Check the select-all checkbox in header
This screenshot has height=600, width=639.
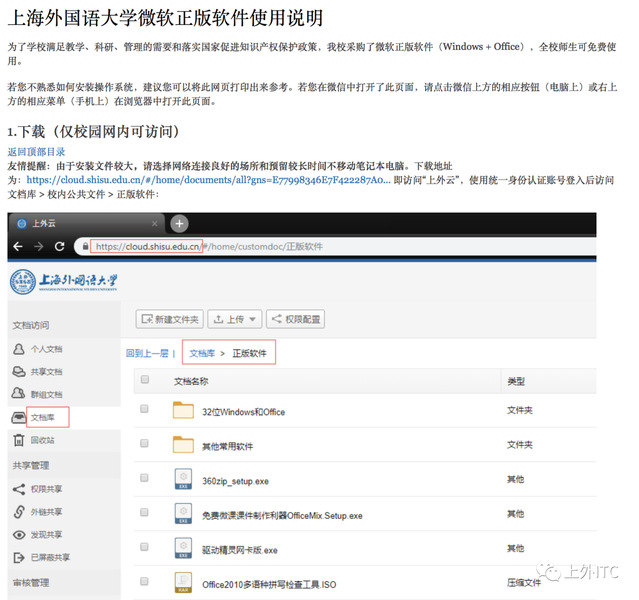point(145,380)
